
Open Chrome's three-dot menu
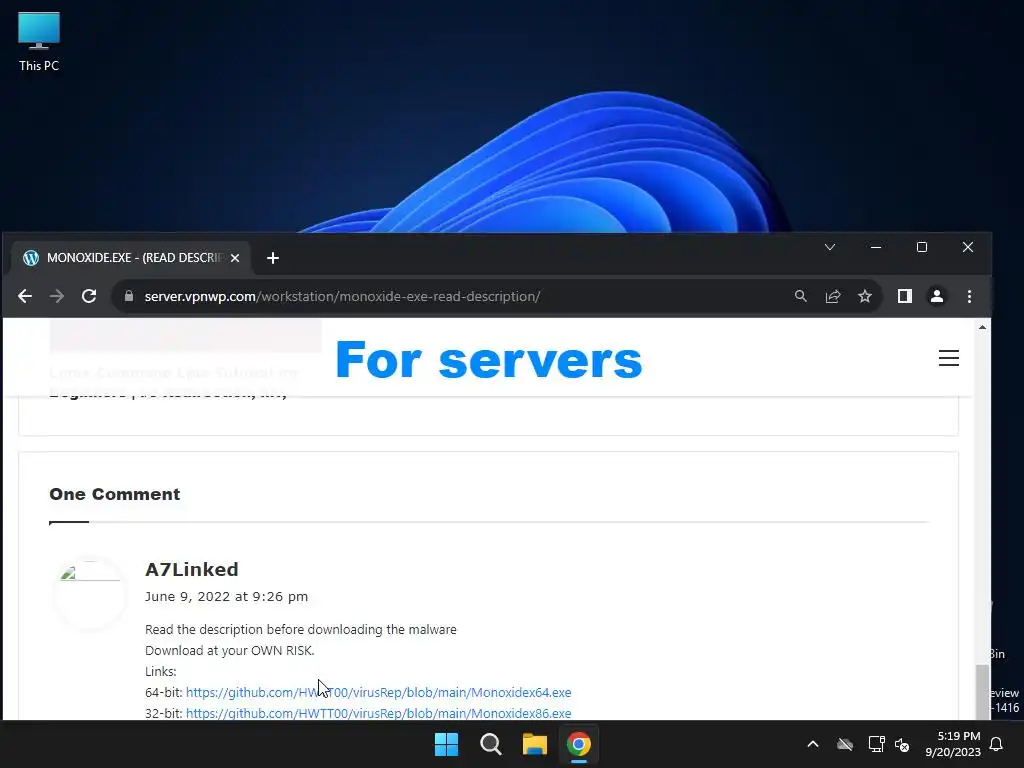click(969, 296)
